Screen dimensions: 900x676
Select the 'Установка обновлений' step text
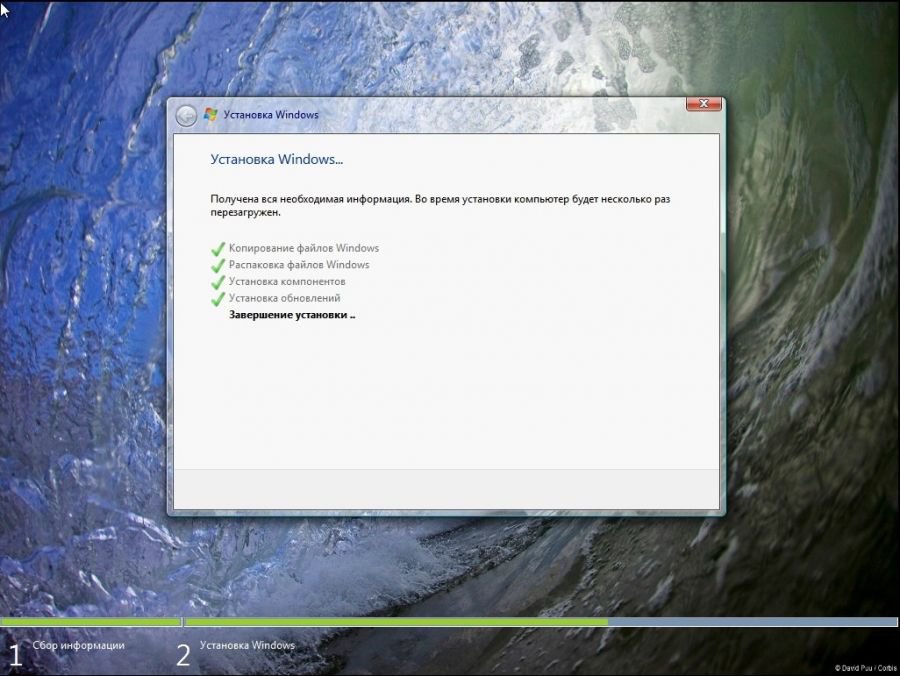coord(285,298)
